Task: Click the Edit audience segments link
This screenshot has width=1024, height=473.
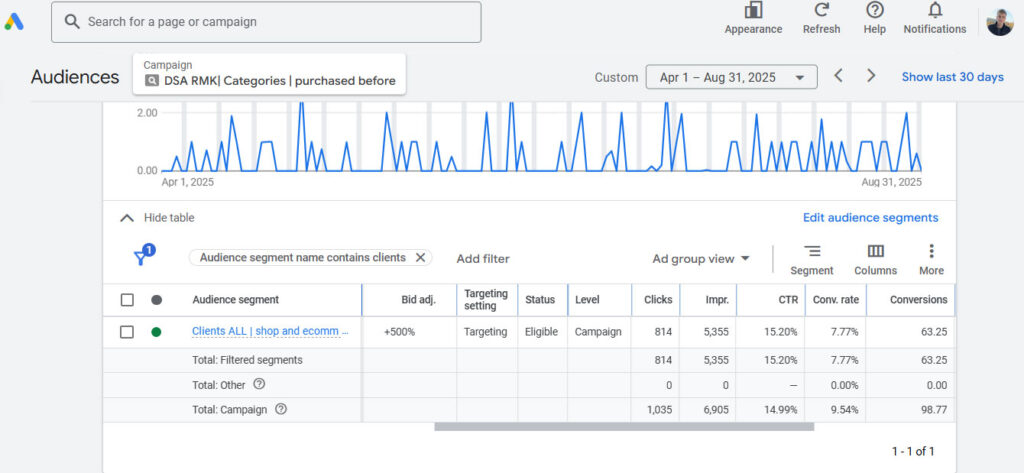Action: (870, 218)
